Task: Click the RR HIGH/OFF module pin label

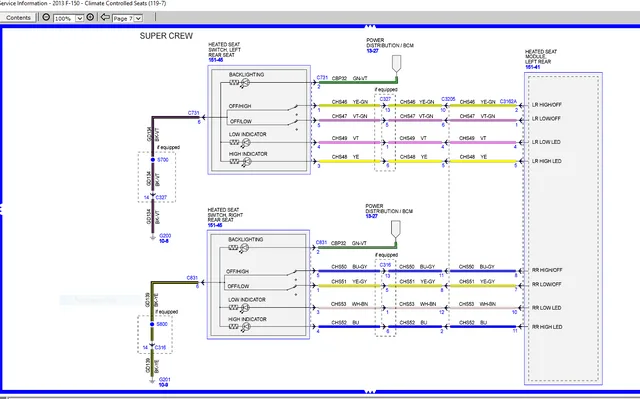Action: point(547,270)
